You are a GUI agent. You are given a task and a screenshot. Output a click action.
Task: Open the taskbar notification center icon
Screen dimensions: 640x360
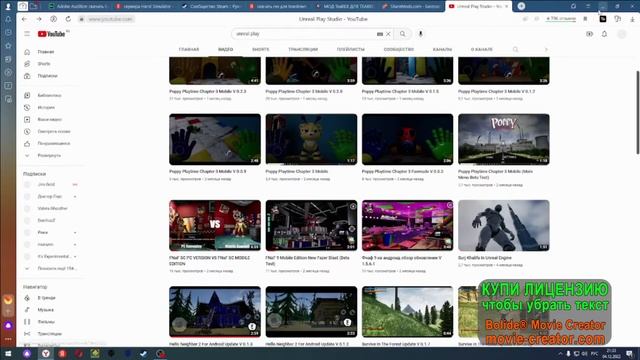click(x=630, y=354)
